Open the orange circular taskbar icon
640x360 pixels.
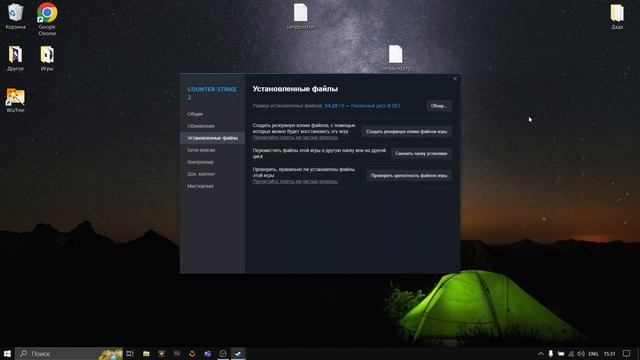click(x=192, y=353)
